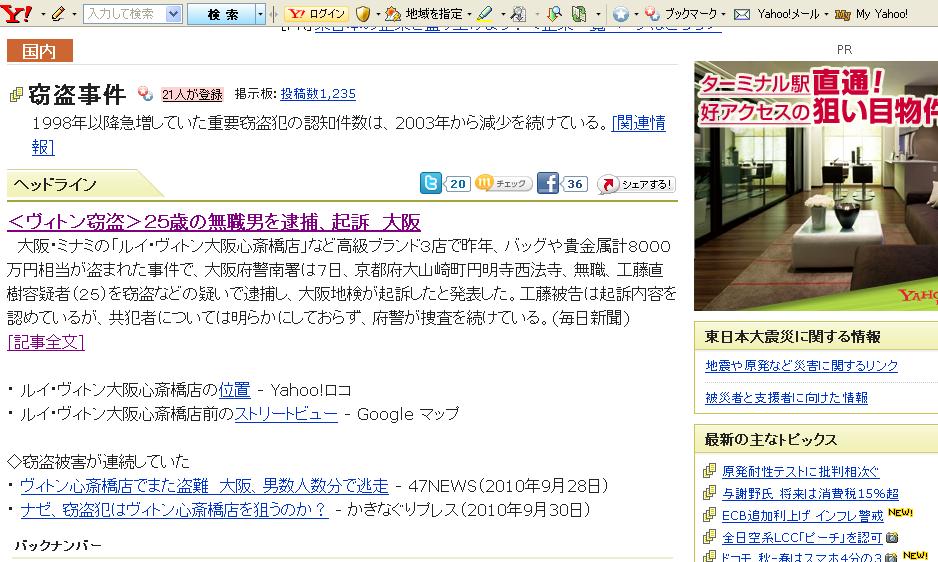This screenshot has height=562, width=938.
Task: Click the Facebook share icon
Action: point(547,183)
